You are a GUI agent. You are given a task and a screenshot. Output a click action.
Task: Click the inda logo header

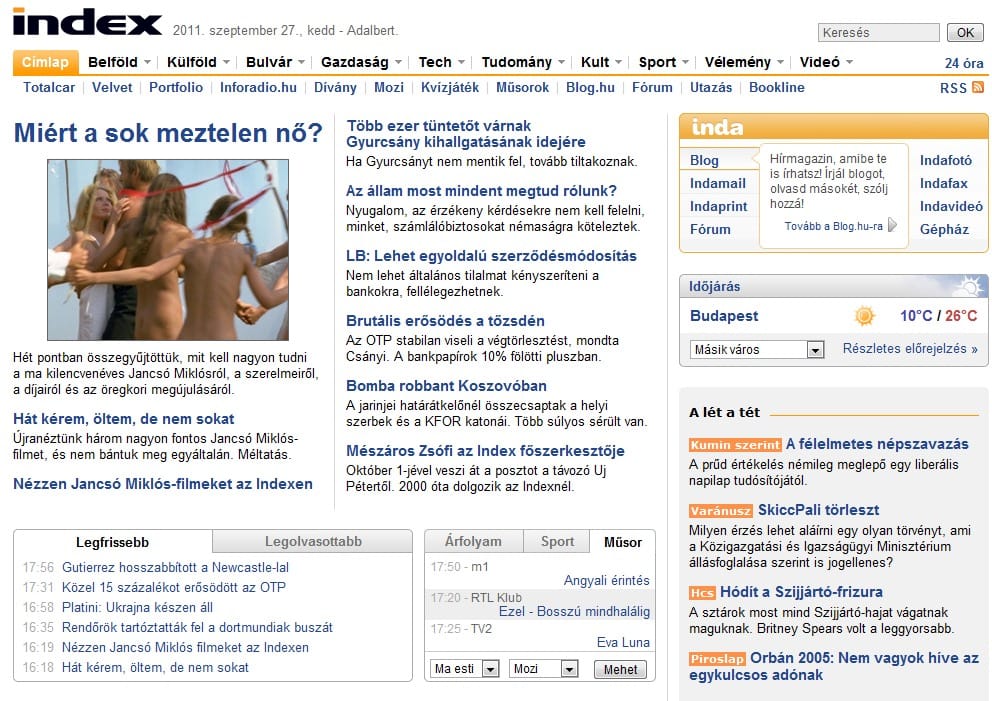(x=717, y=127)
